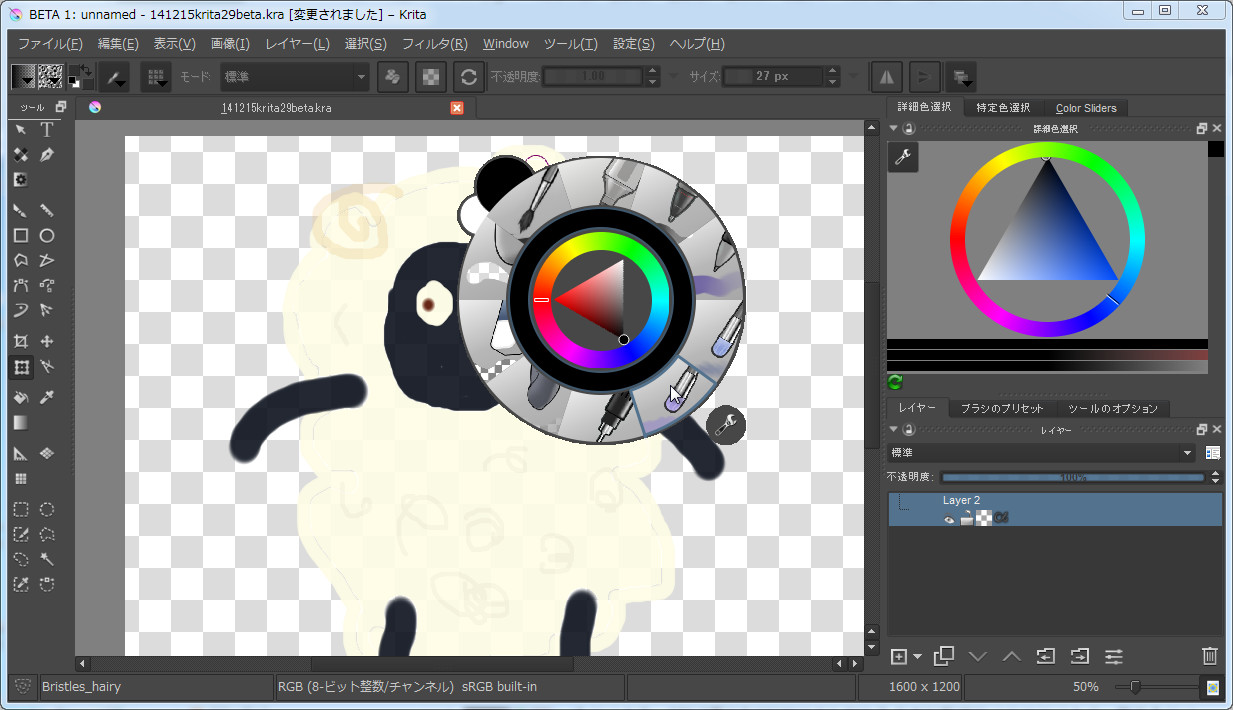This screenshot has width=1233, height=710.
Task: Select the Gradient fill tool
Action: [20, 422]
